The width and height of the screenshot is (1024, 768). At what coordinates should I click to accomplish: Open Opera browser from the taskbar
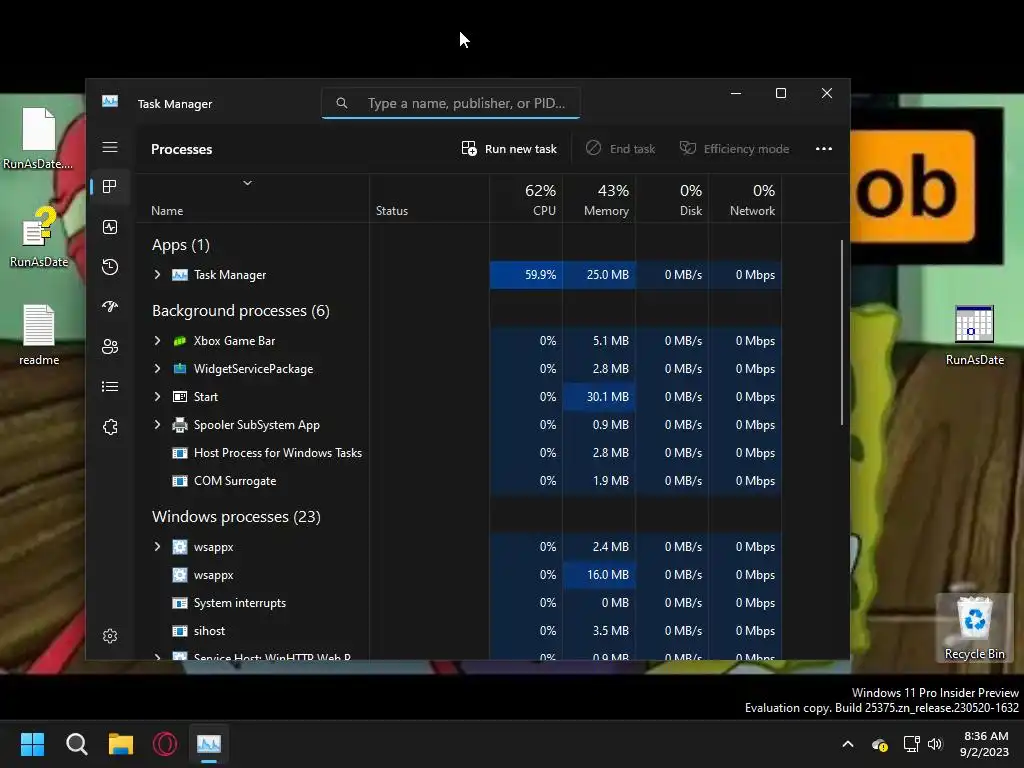tap(165, 744)
